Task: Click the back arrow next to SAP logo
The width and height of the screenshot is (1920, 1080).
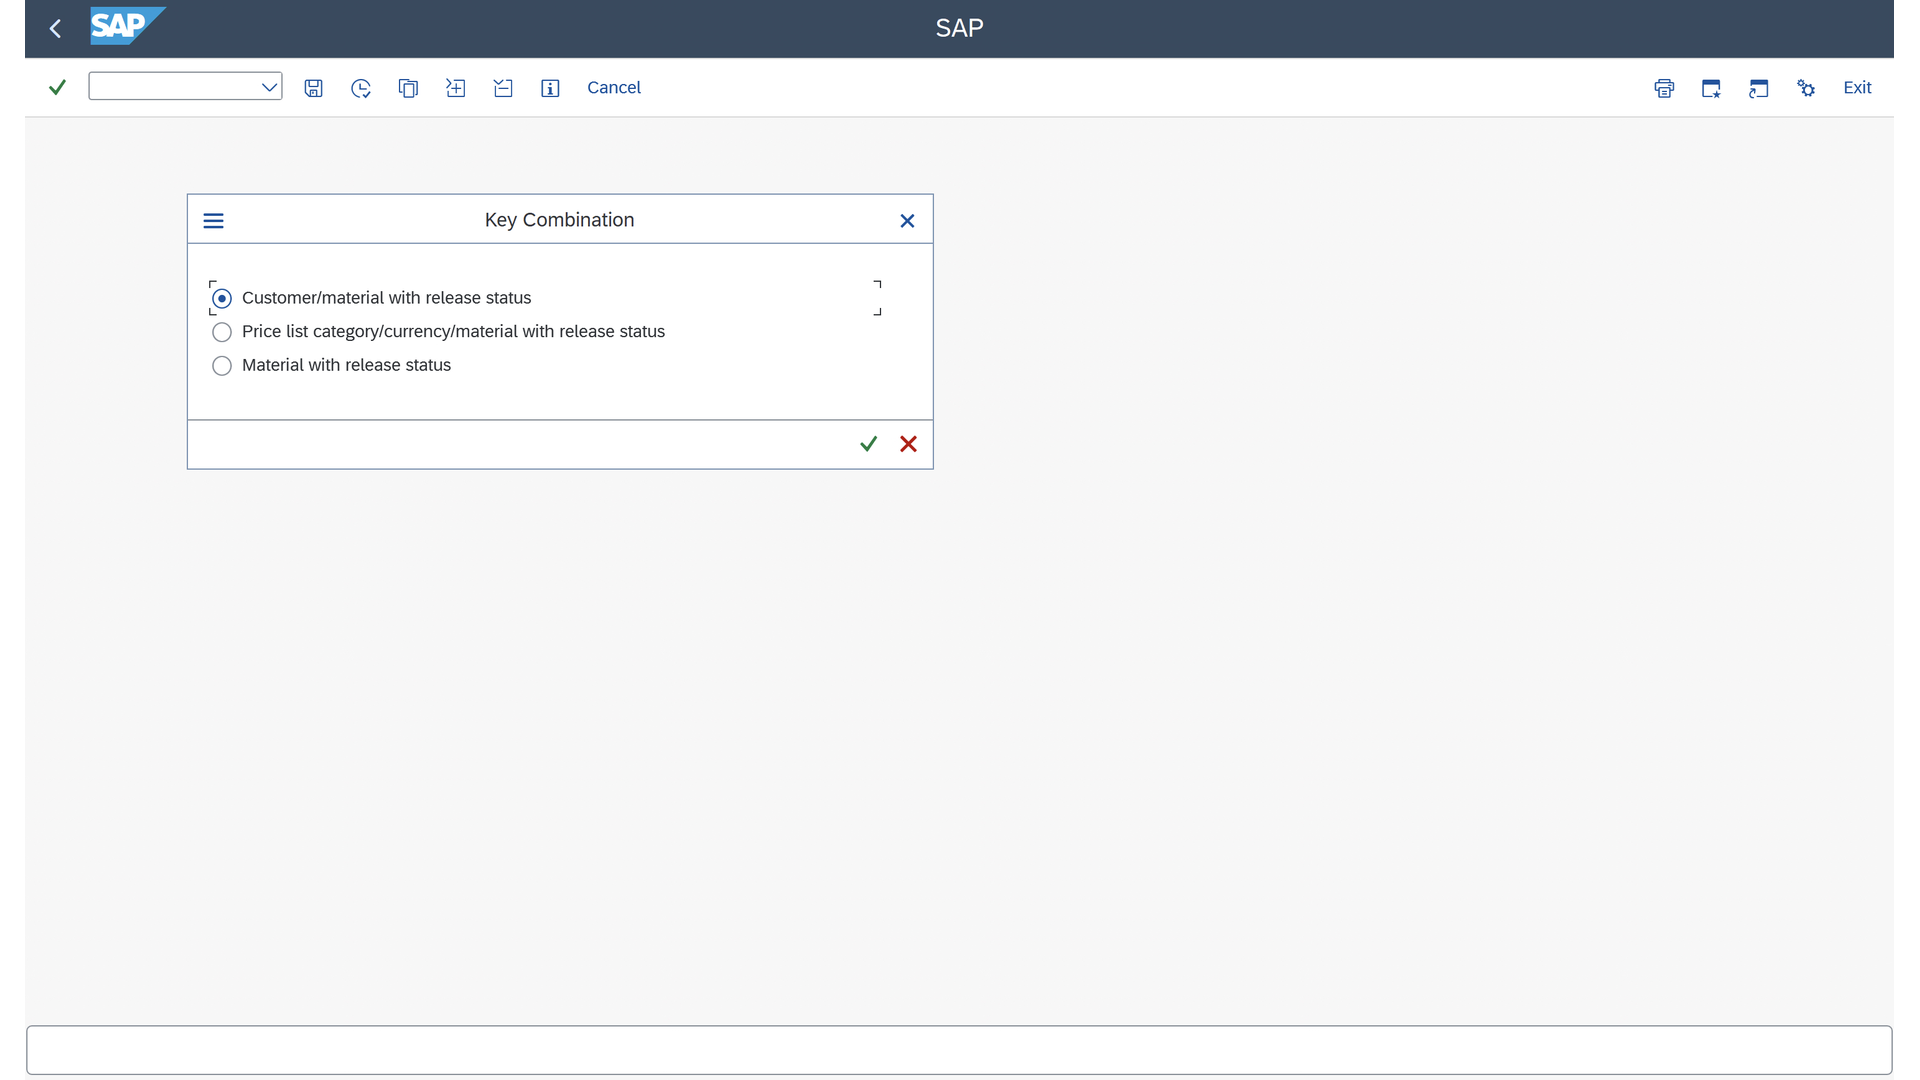Action: coord(56,29)
